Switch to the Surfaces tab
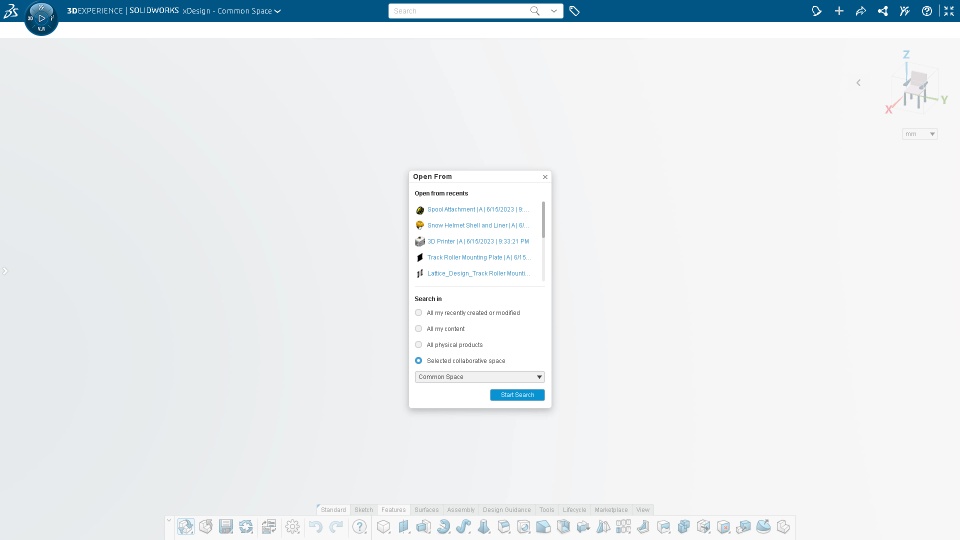 [x=427, y=509]
